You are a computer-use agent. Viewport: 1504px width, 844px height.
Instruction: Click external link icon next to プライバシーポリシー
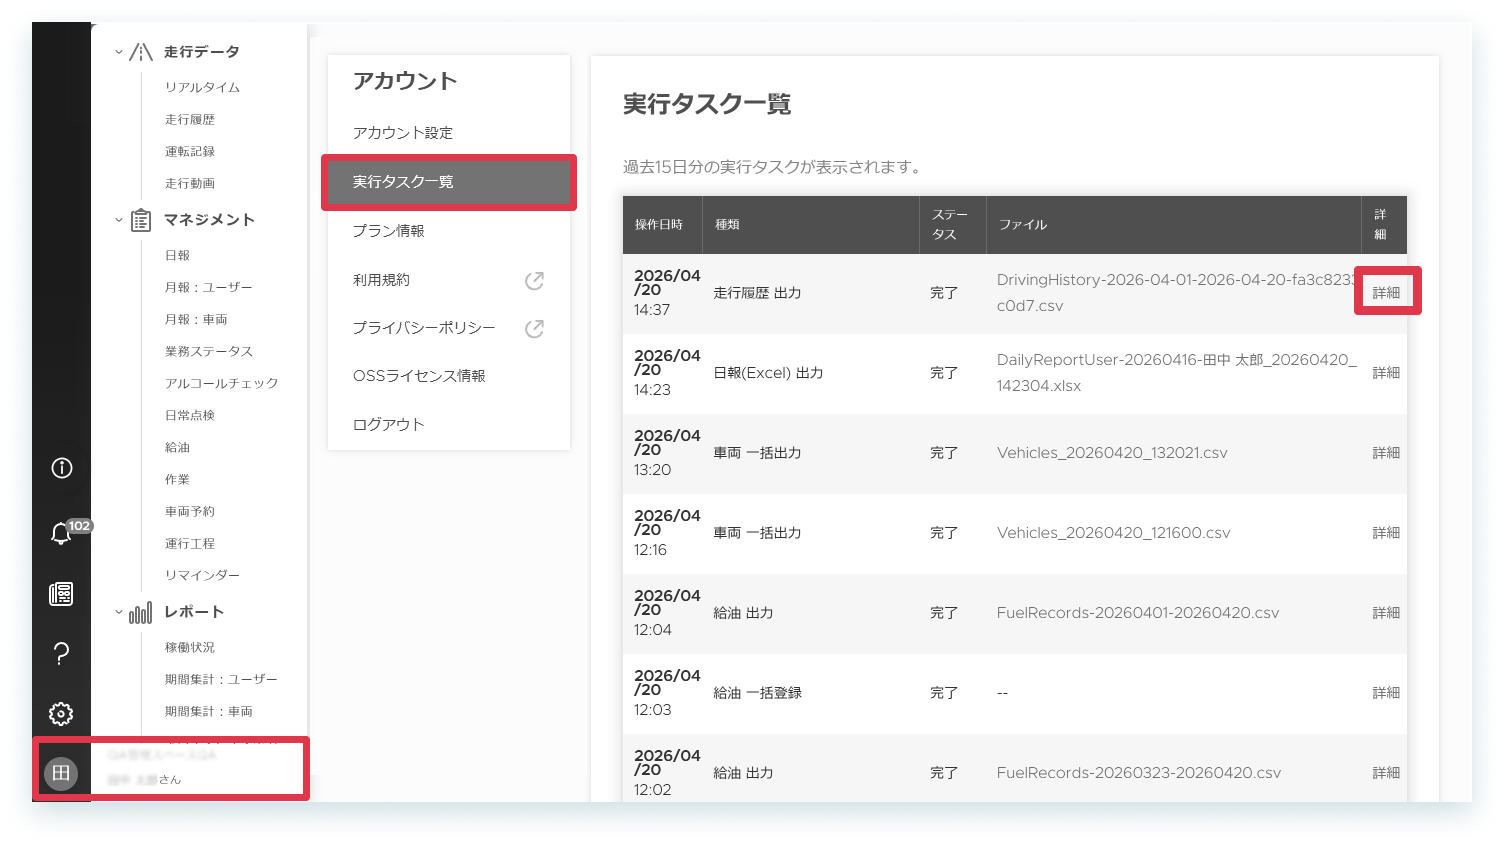(534, 329)
